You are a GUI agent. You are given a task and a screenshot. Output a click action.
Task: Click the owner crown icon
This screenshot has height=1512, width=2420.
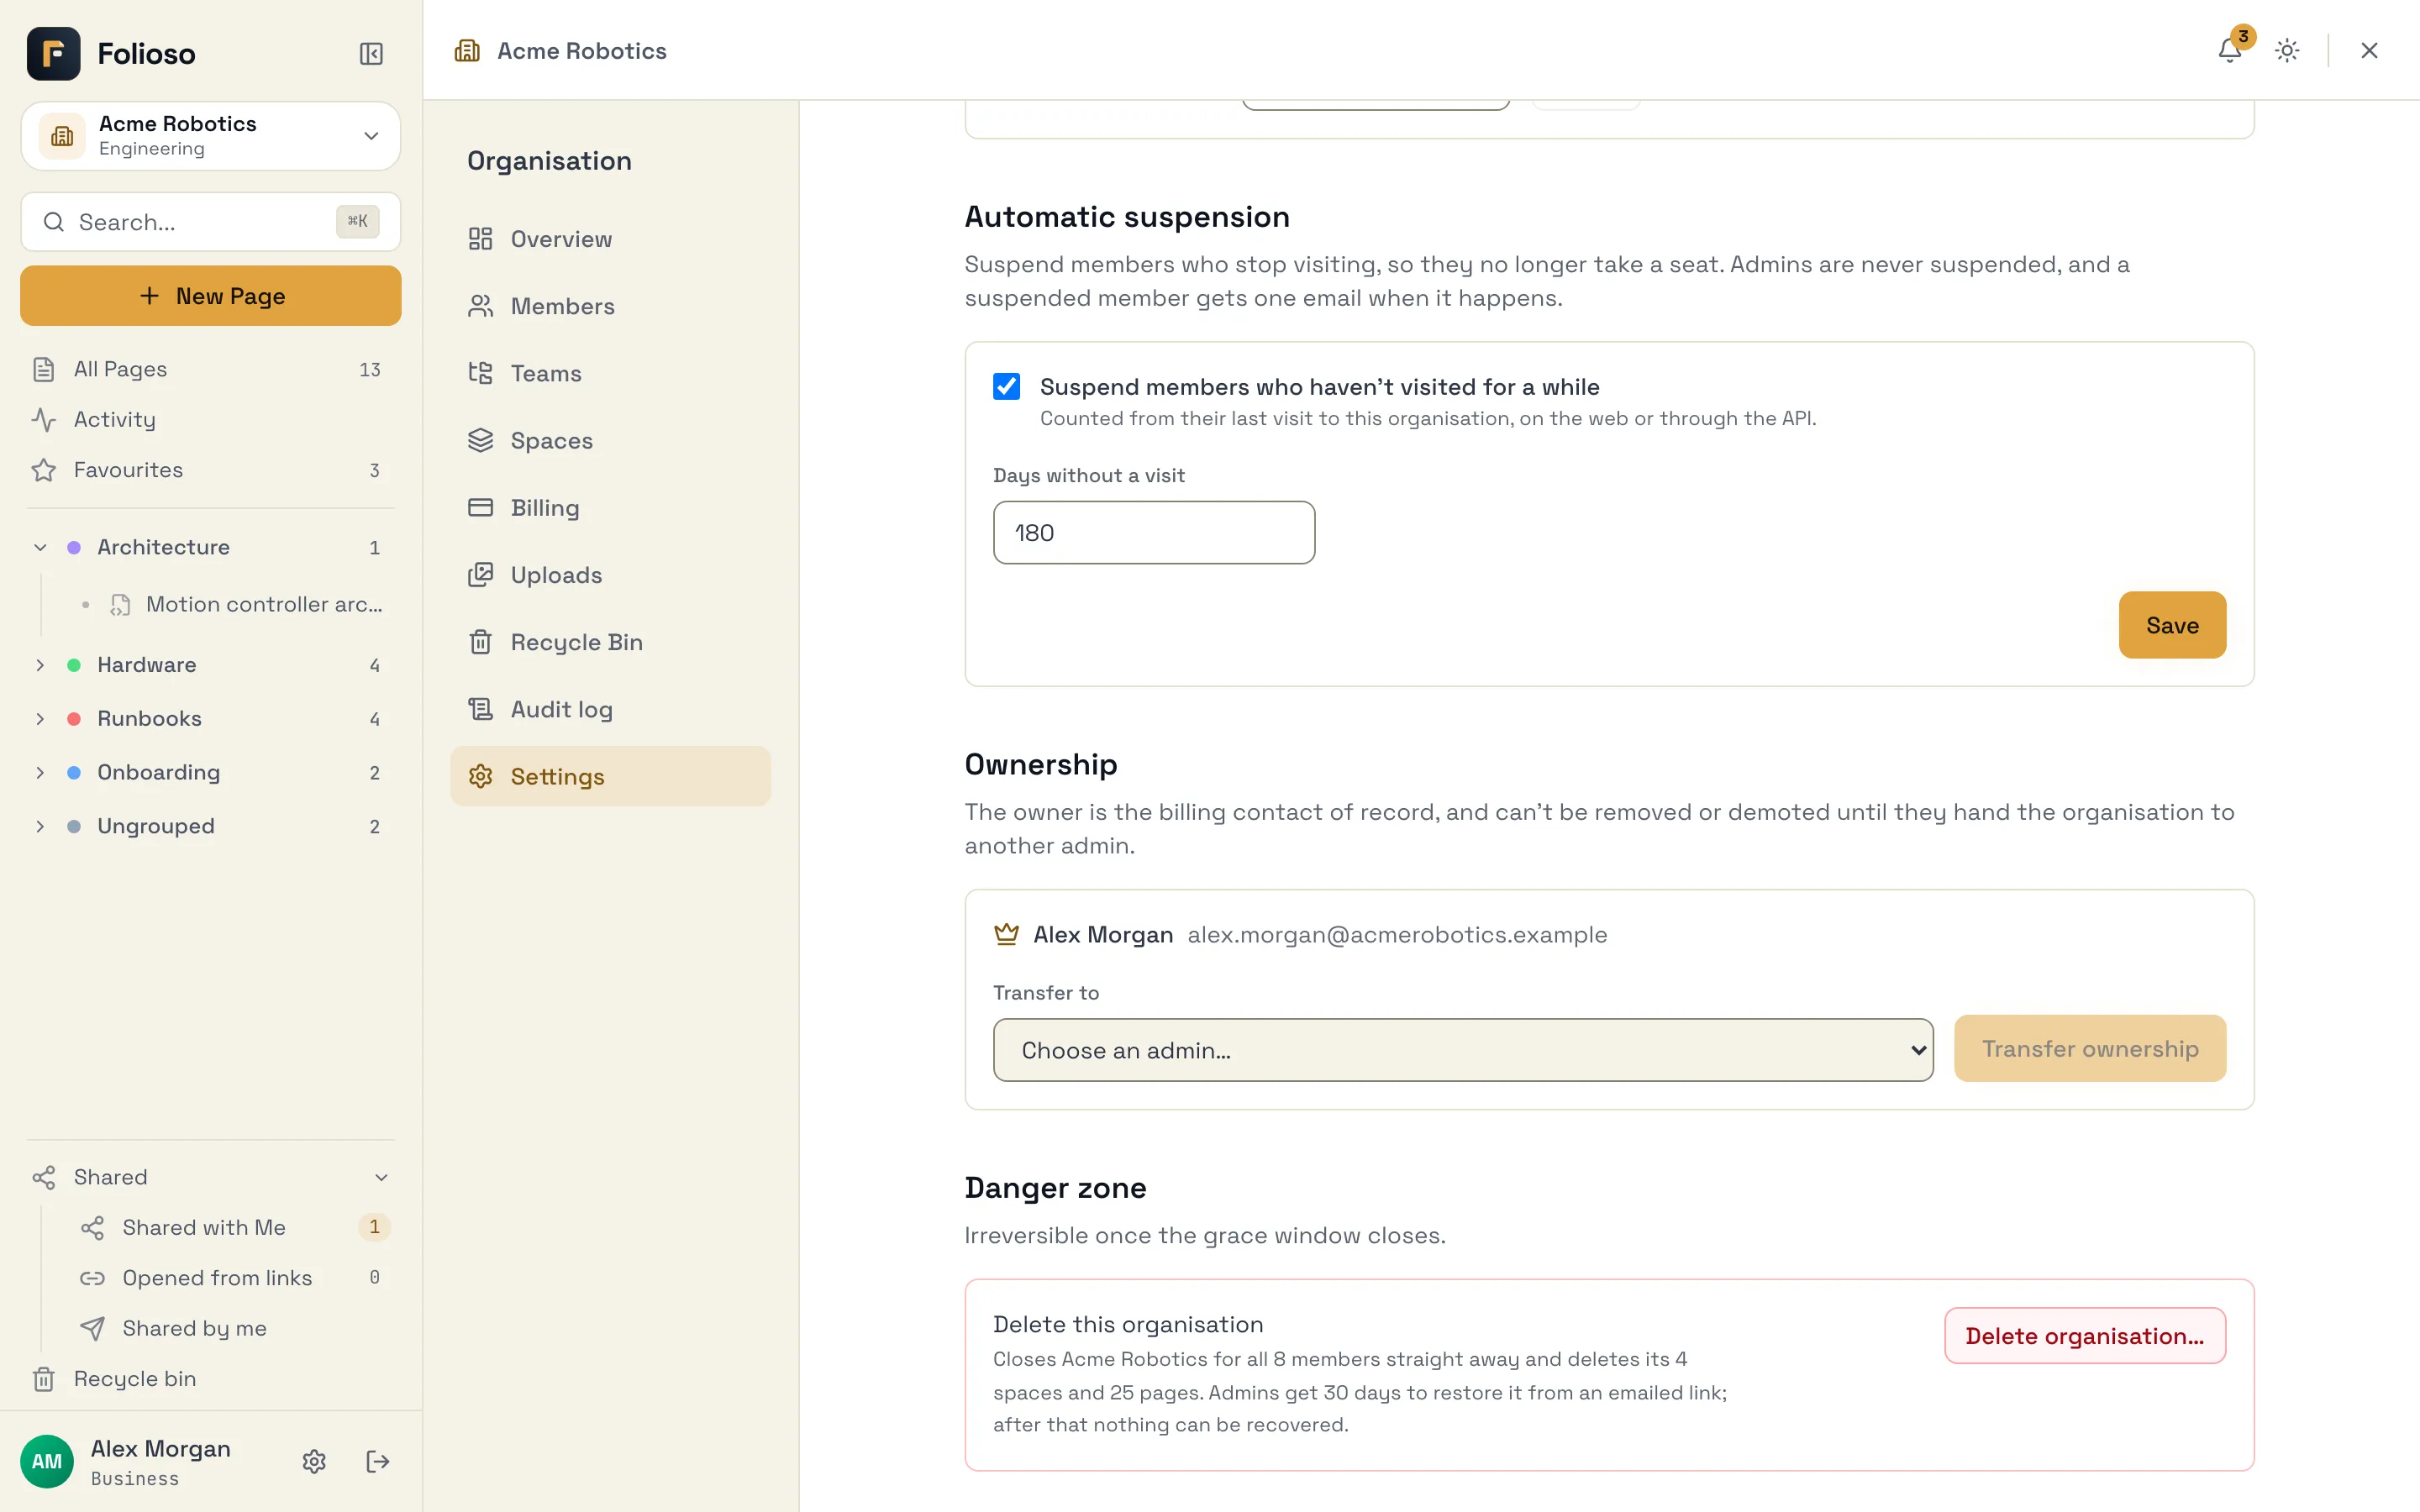(1006, 934)
